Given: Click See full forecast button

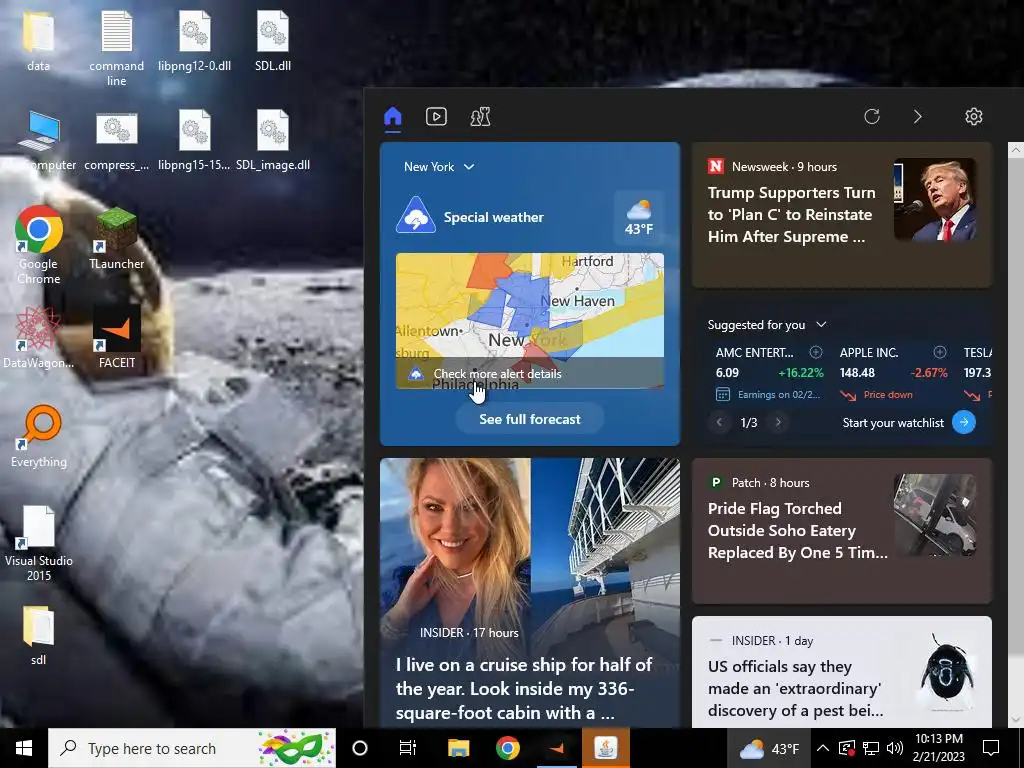Looking at the screenshot, I should pos(530,419).
